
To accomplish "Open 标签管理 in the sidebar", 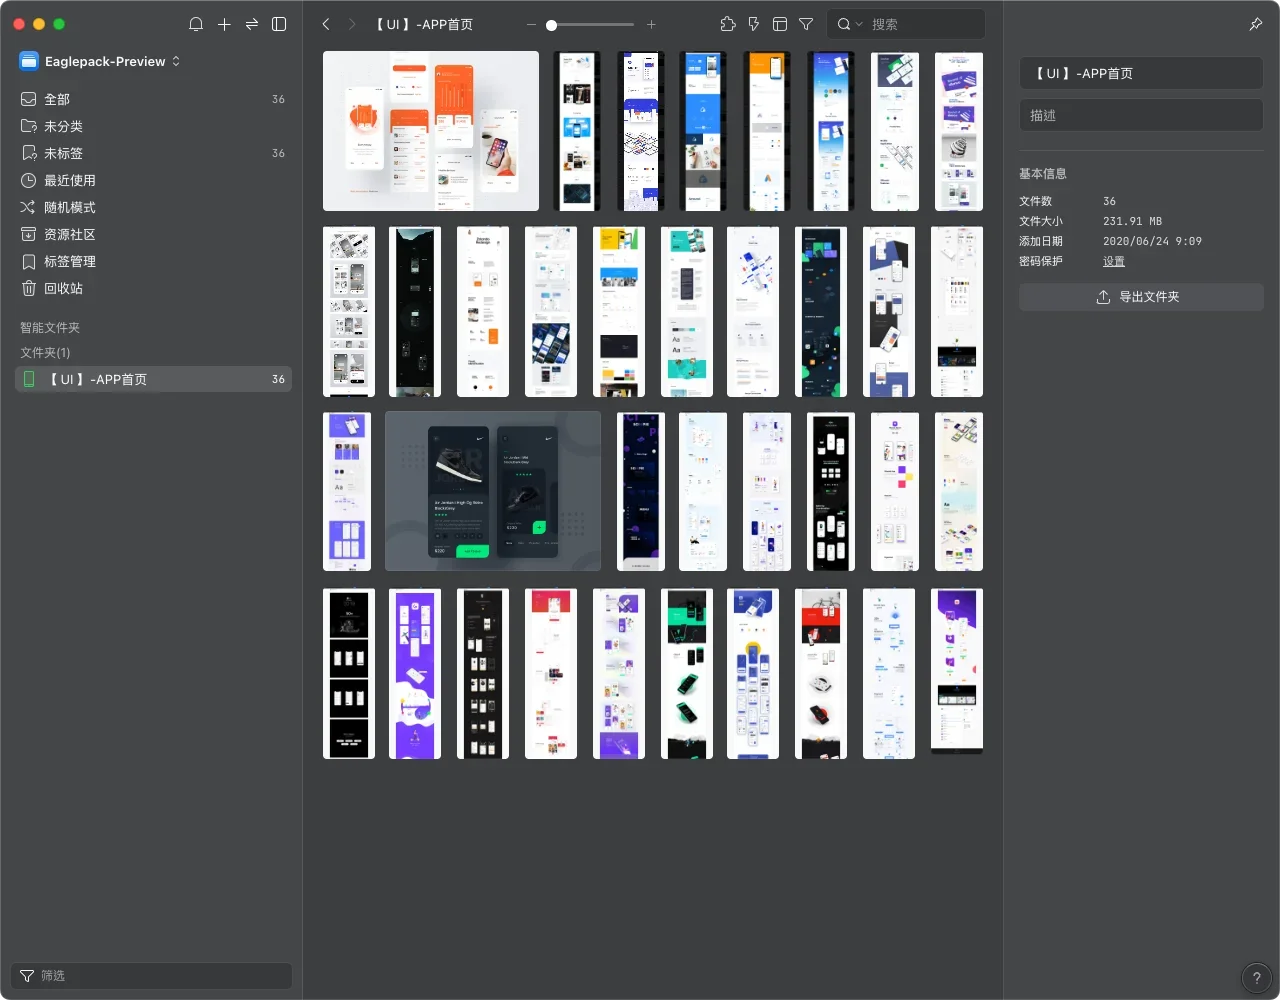I will (x=70, y=261).
